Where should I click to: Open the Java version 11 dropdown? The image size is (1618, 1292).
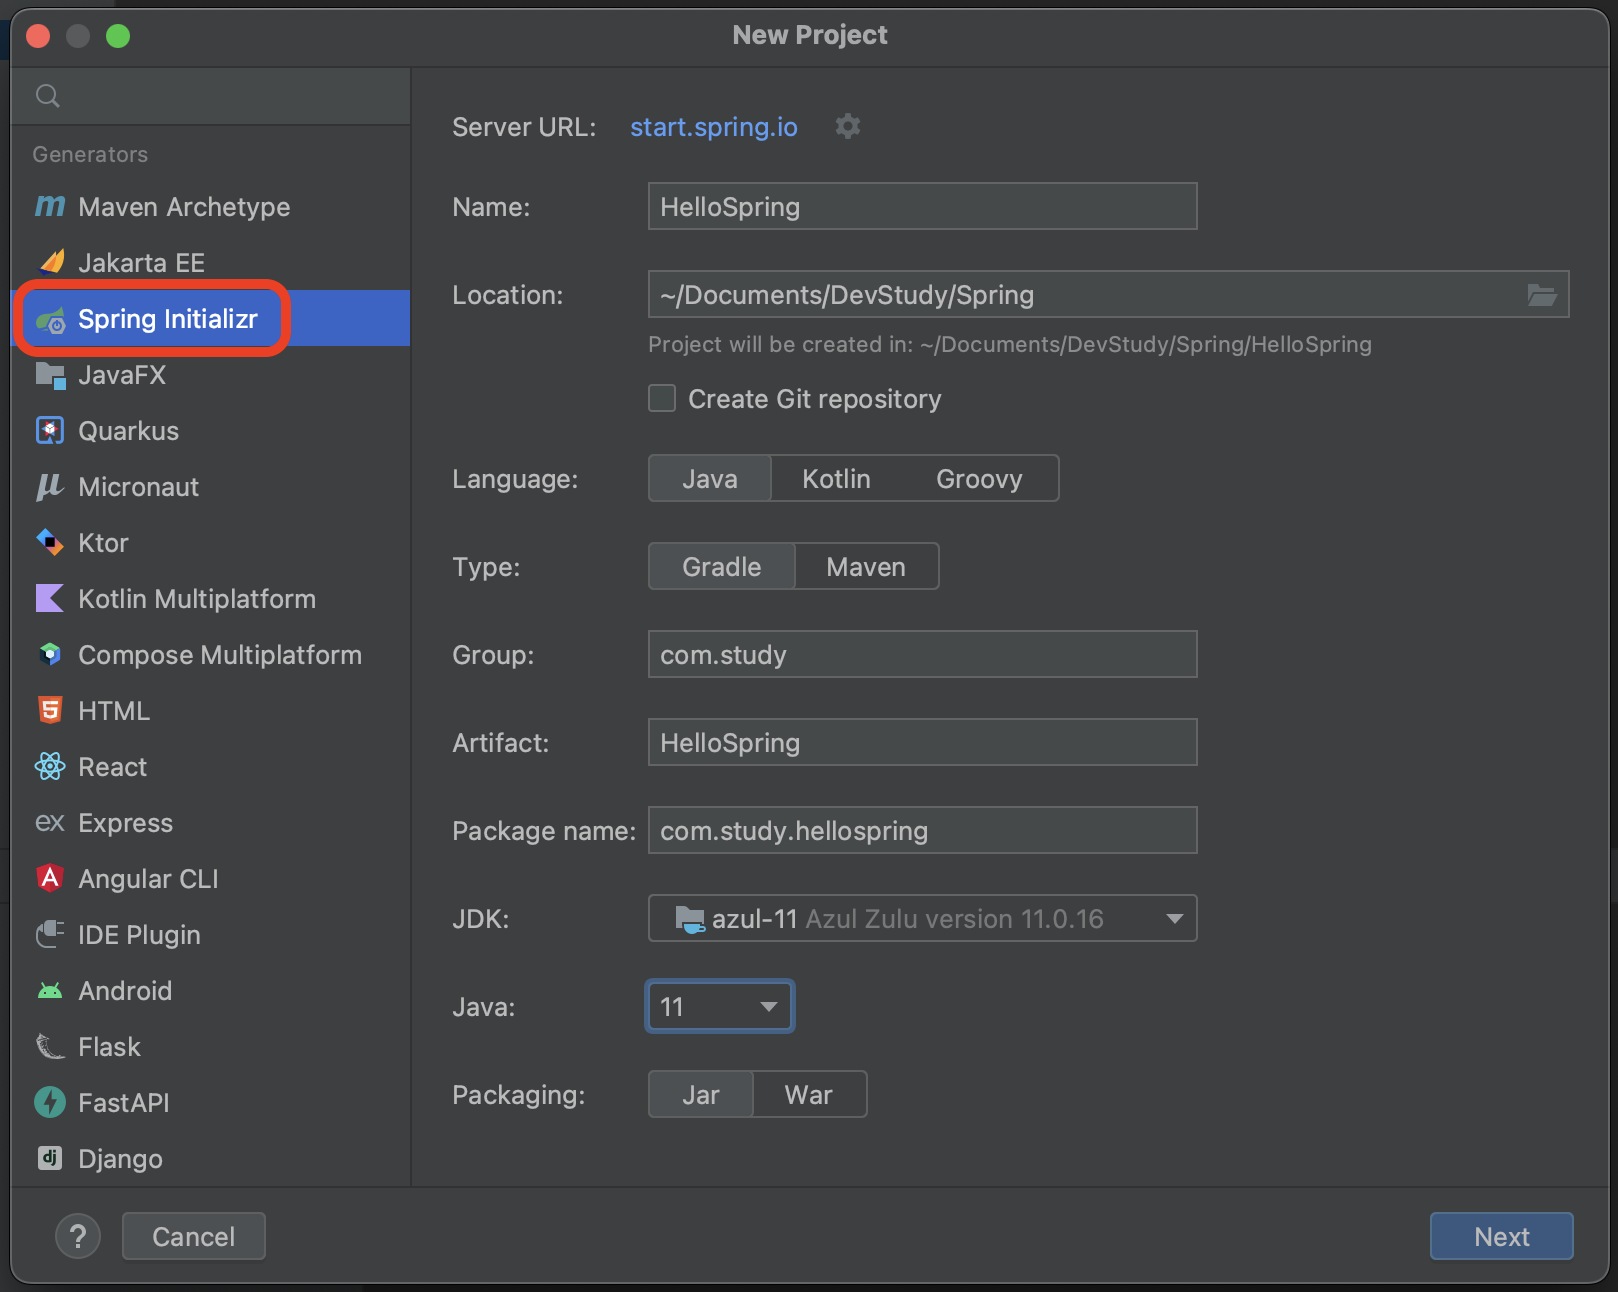click(720, 1007)
